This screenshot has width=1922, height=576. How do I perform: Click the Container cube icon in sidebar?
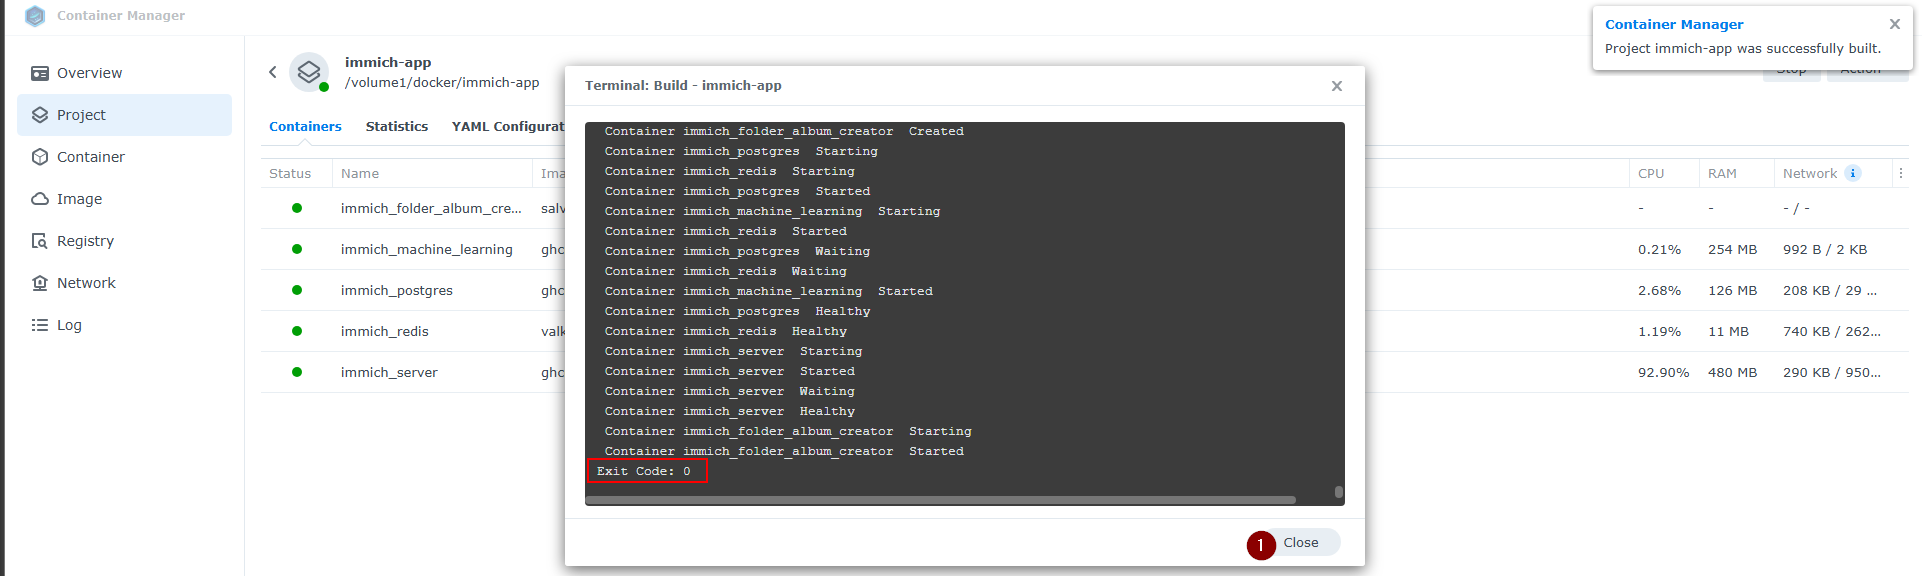point(40,157)
